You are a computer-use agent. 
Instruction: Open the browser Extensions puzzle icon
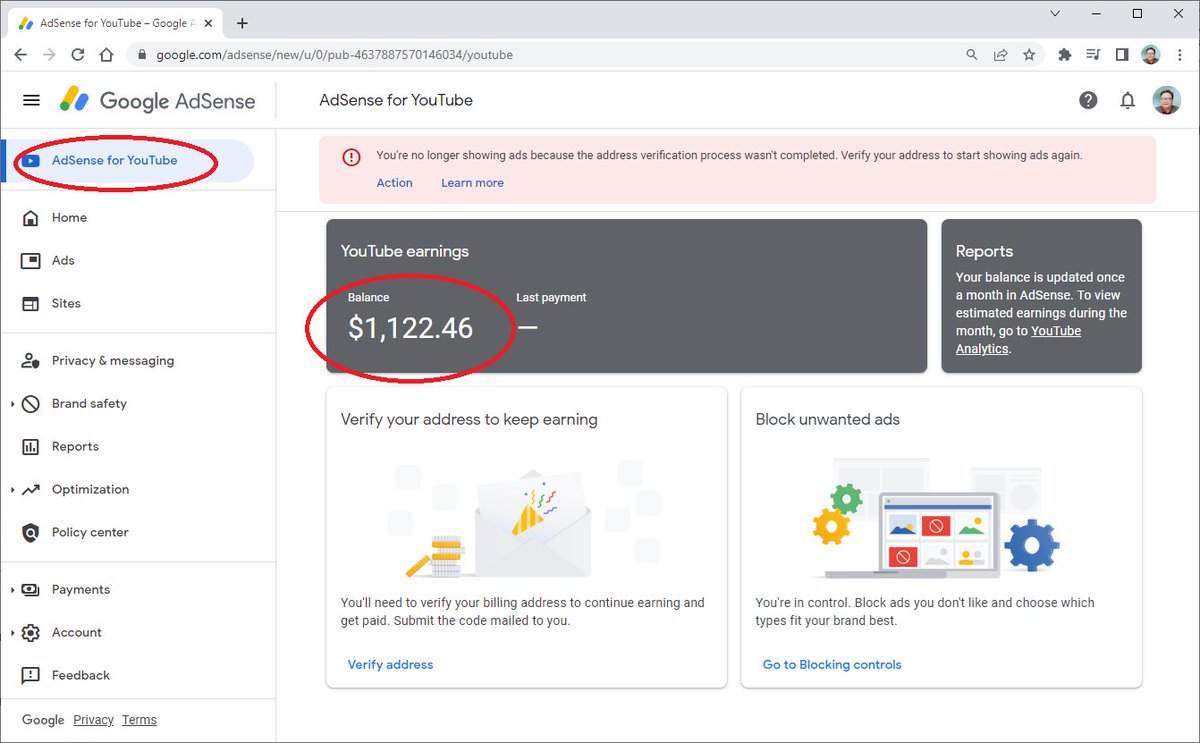click(1064, 55)
